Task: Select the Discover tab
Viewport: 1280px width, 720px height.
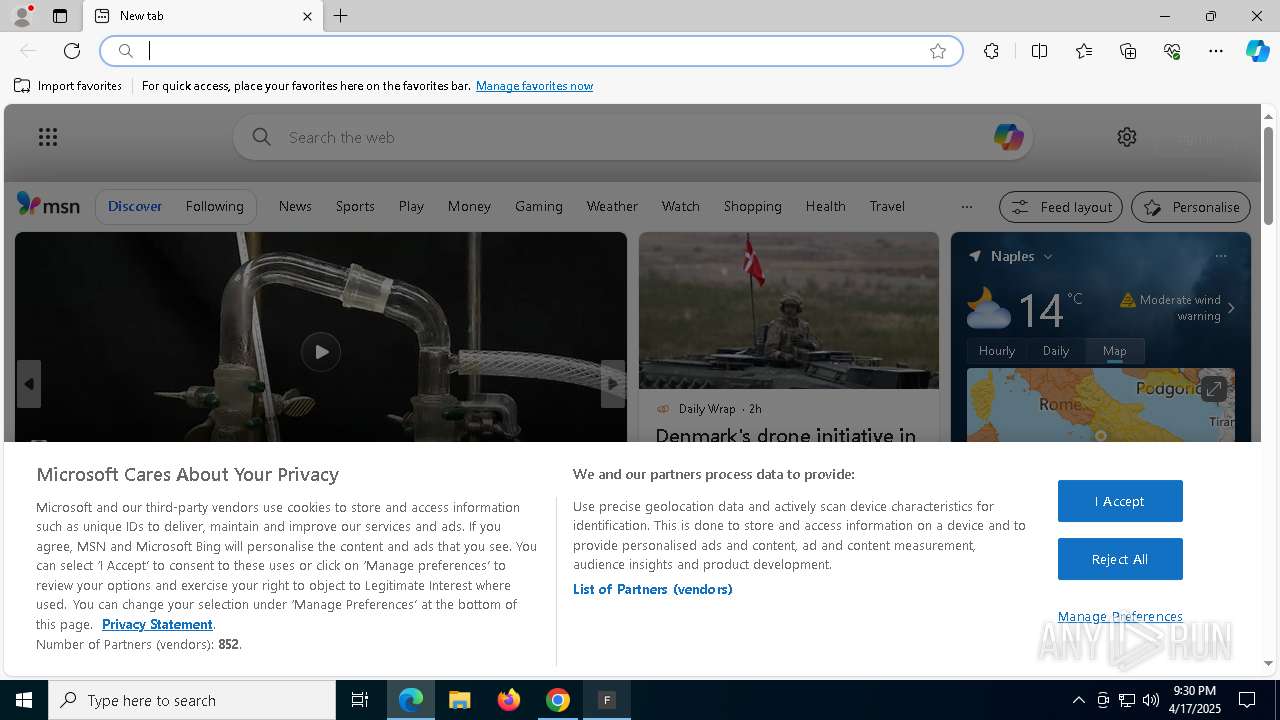Action: (x=135, y=206)
